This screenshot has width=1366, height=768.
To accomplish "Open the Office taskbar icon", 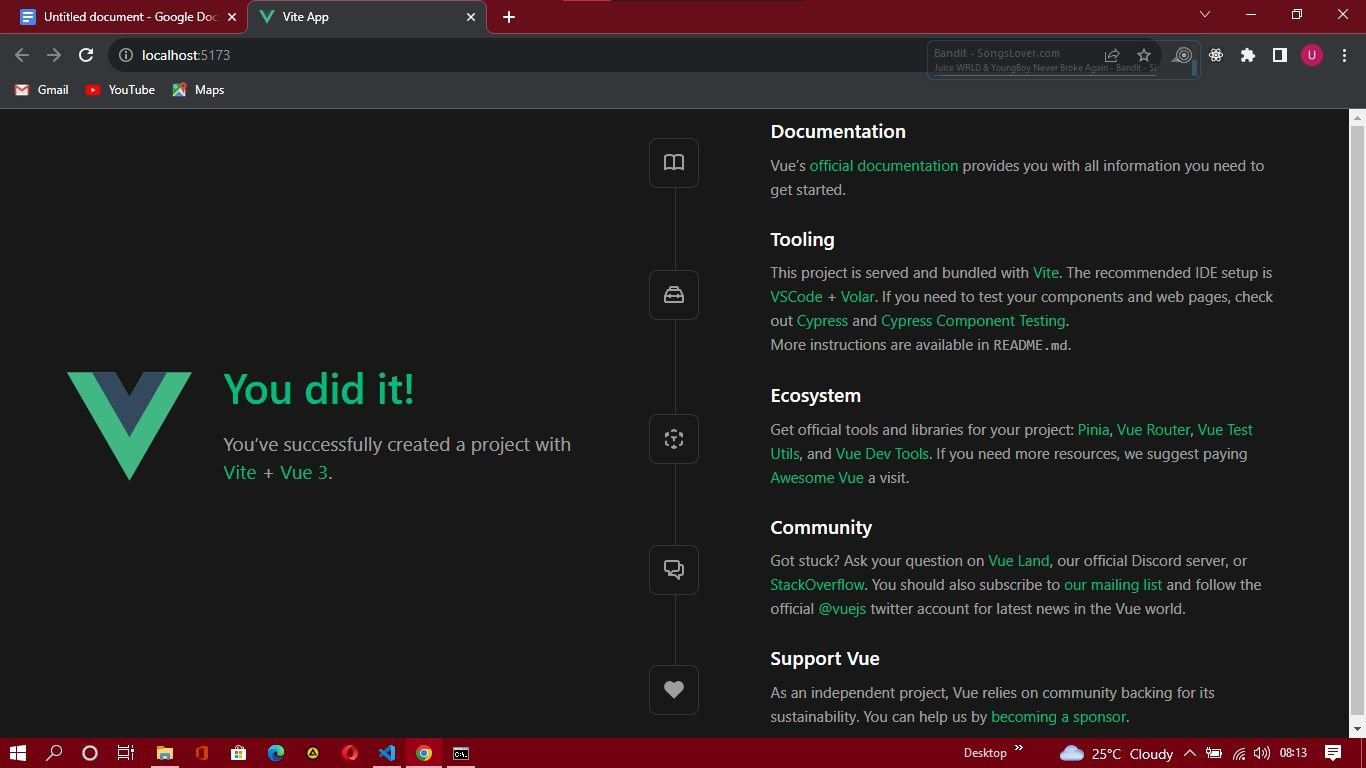I will click(201, 753).
